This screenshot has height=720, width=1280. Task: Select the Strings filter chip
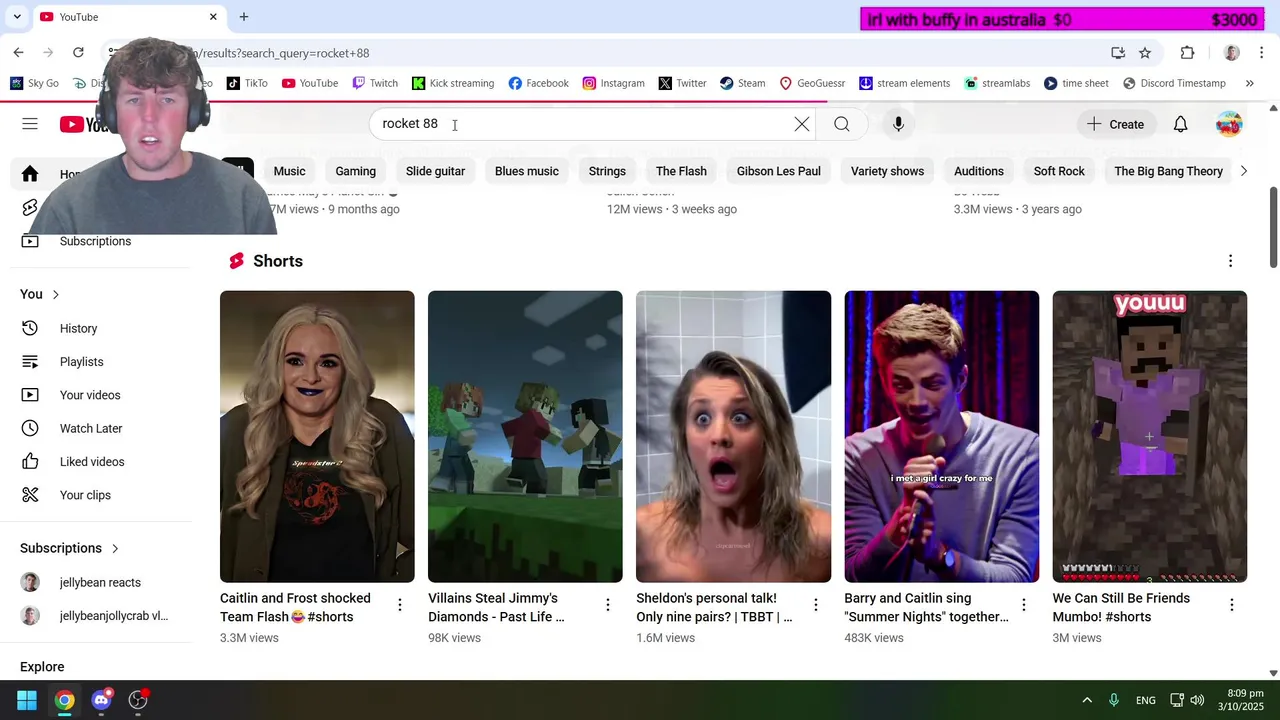tap(607, 171)
